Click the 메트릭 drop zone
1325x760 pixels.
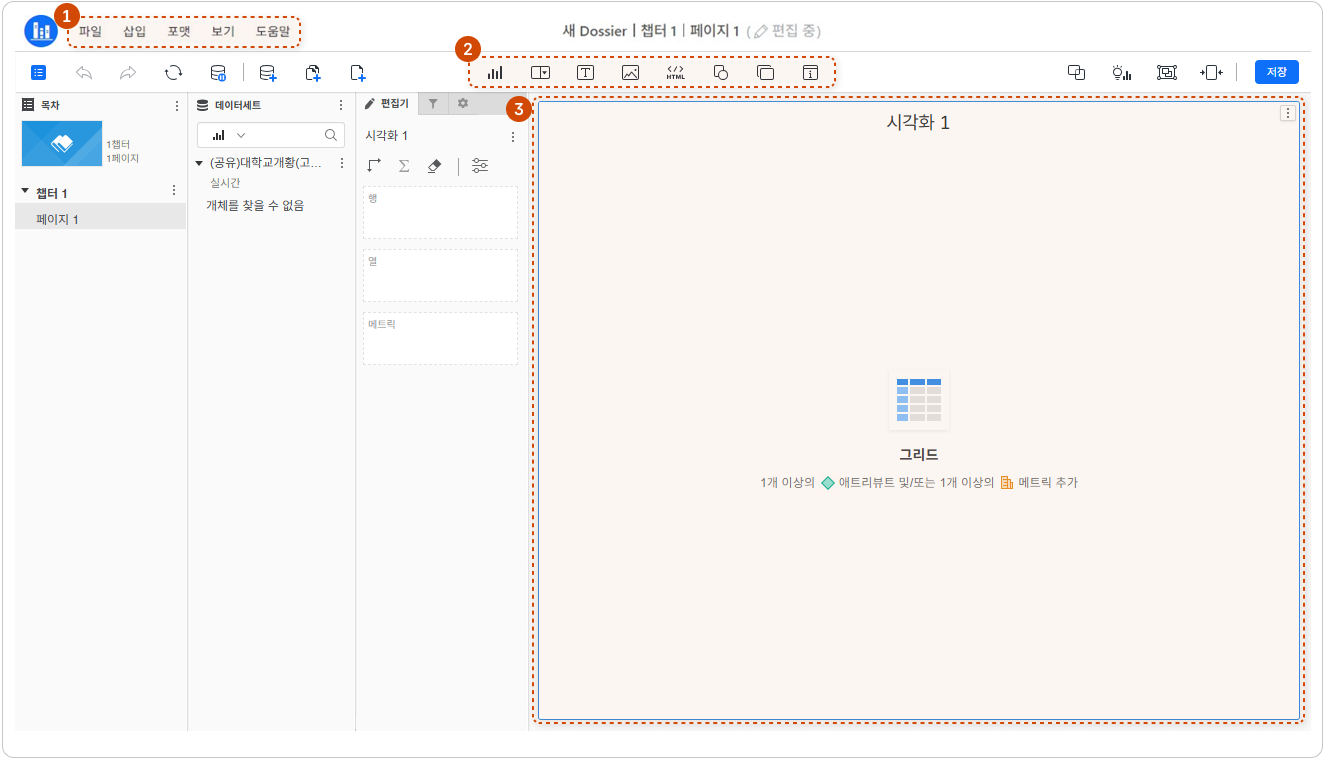pyautogui.click(x=440, y=338)
